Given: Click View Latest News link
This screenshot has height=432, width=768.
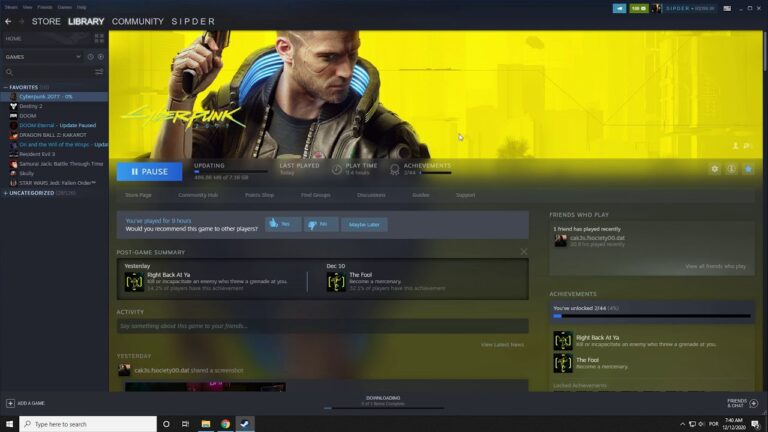Looking at the screenshot, I should pyautogui.click(x=502, y=345).
